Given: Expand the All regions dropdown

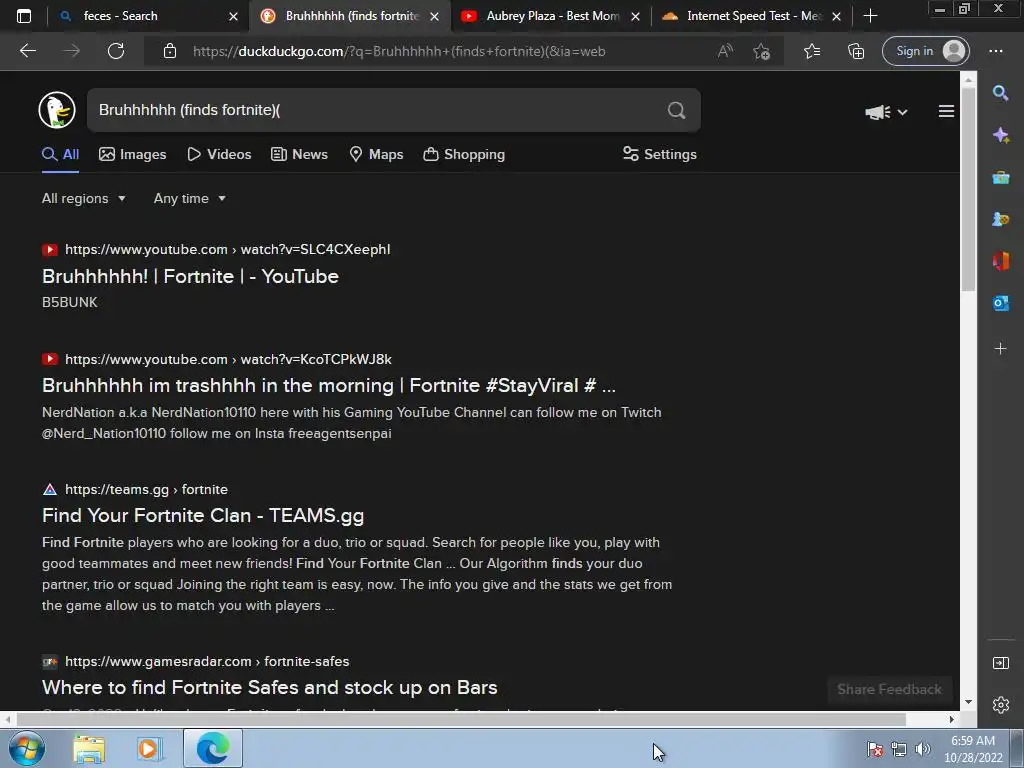Looking at the screenshot, I should 84,199.
